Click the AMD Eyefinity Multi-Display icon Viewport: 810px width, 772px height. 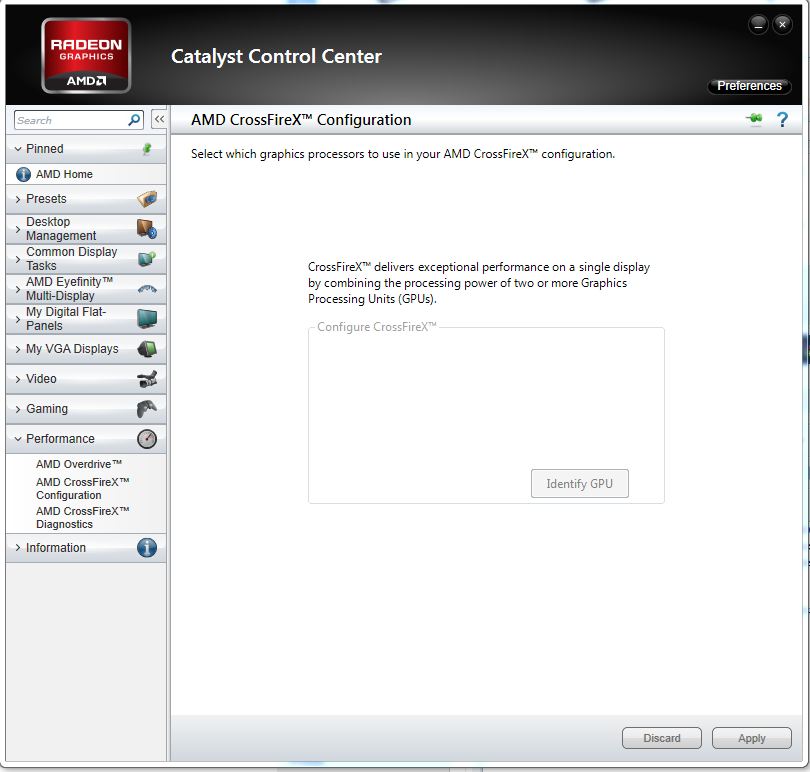(147, 289)
